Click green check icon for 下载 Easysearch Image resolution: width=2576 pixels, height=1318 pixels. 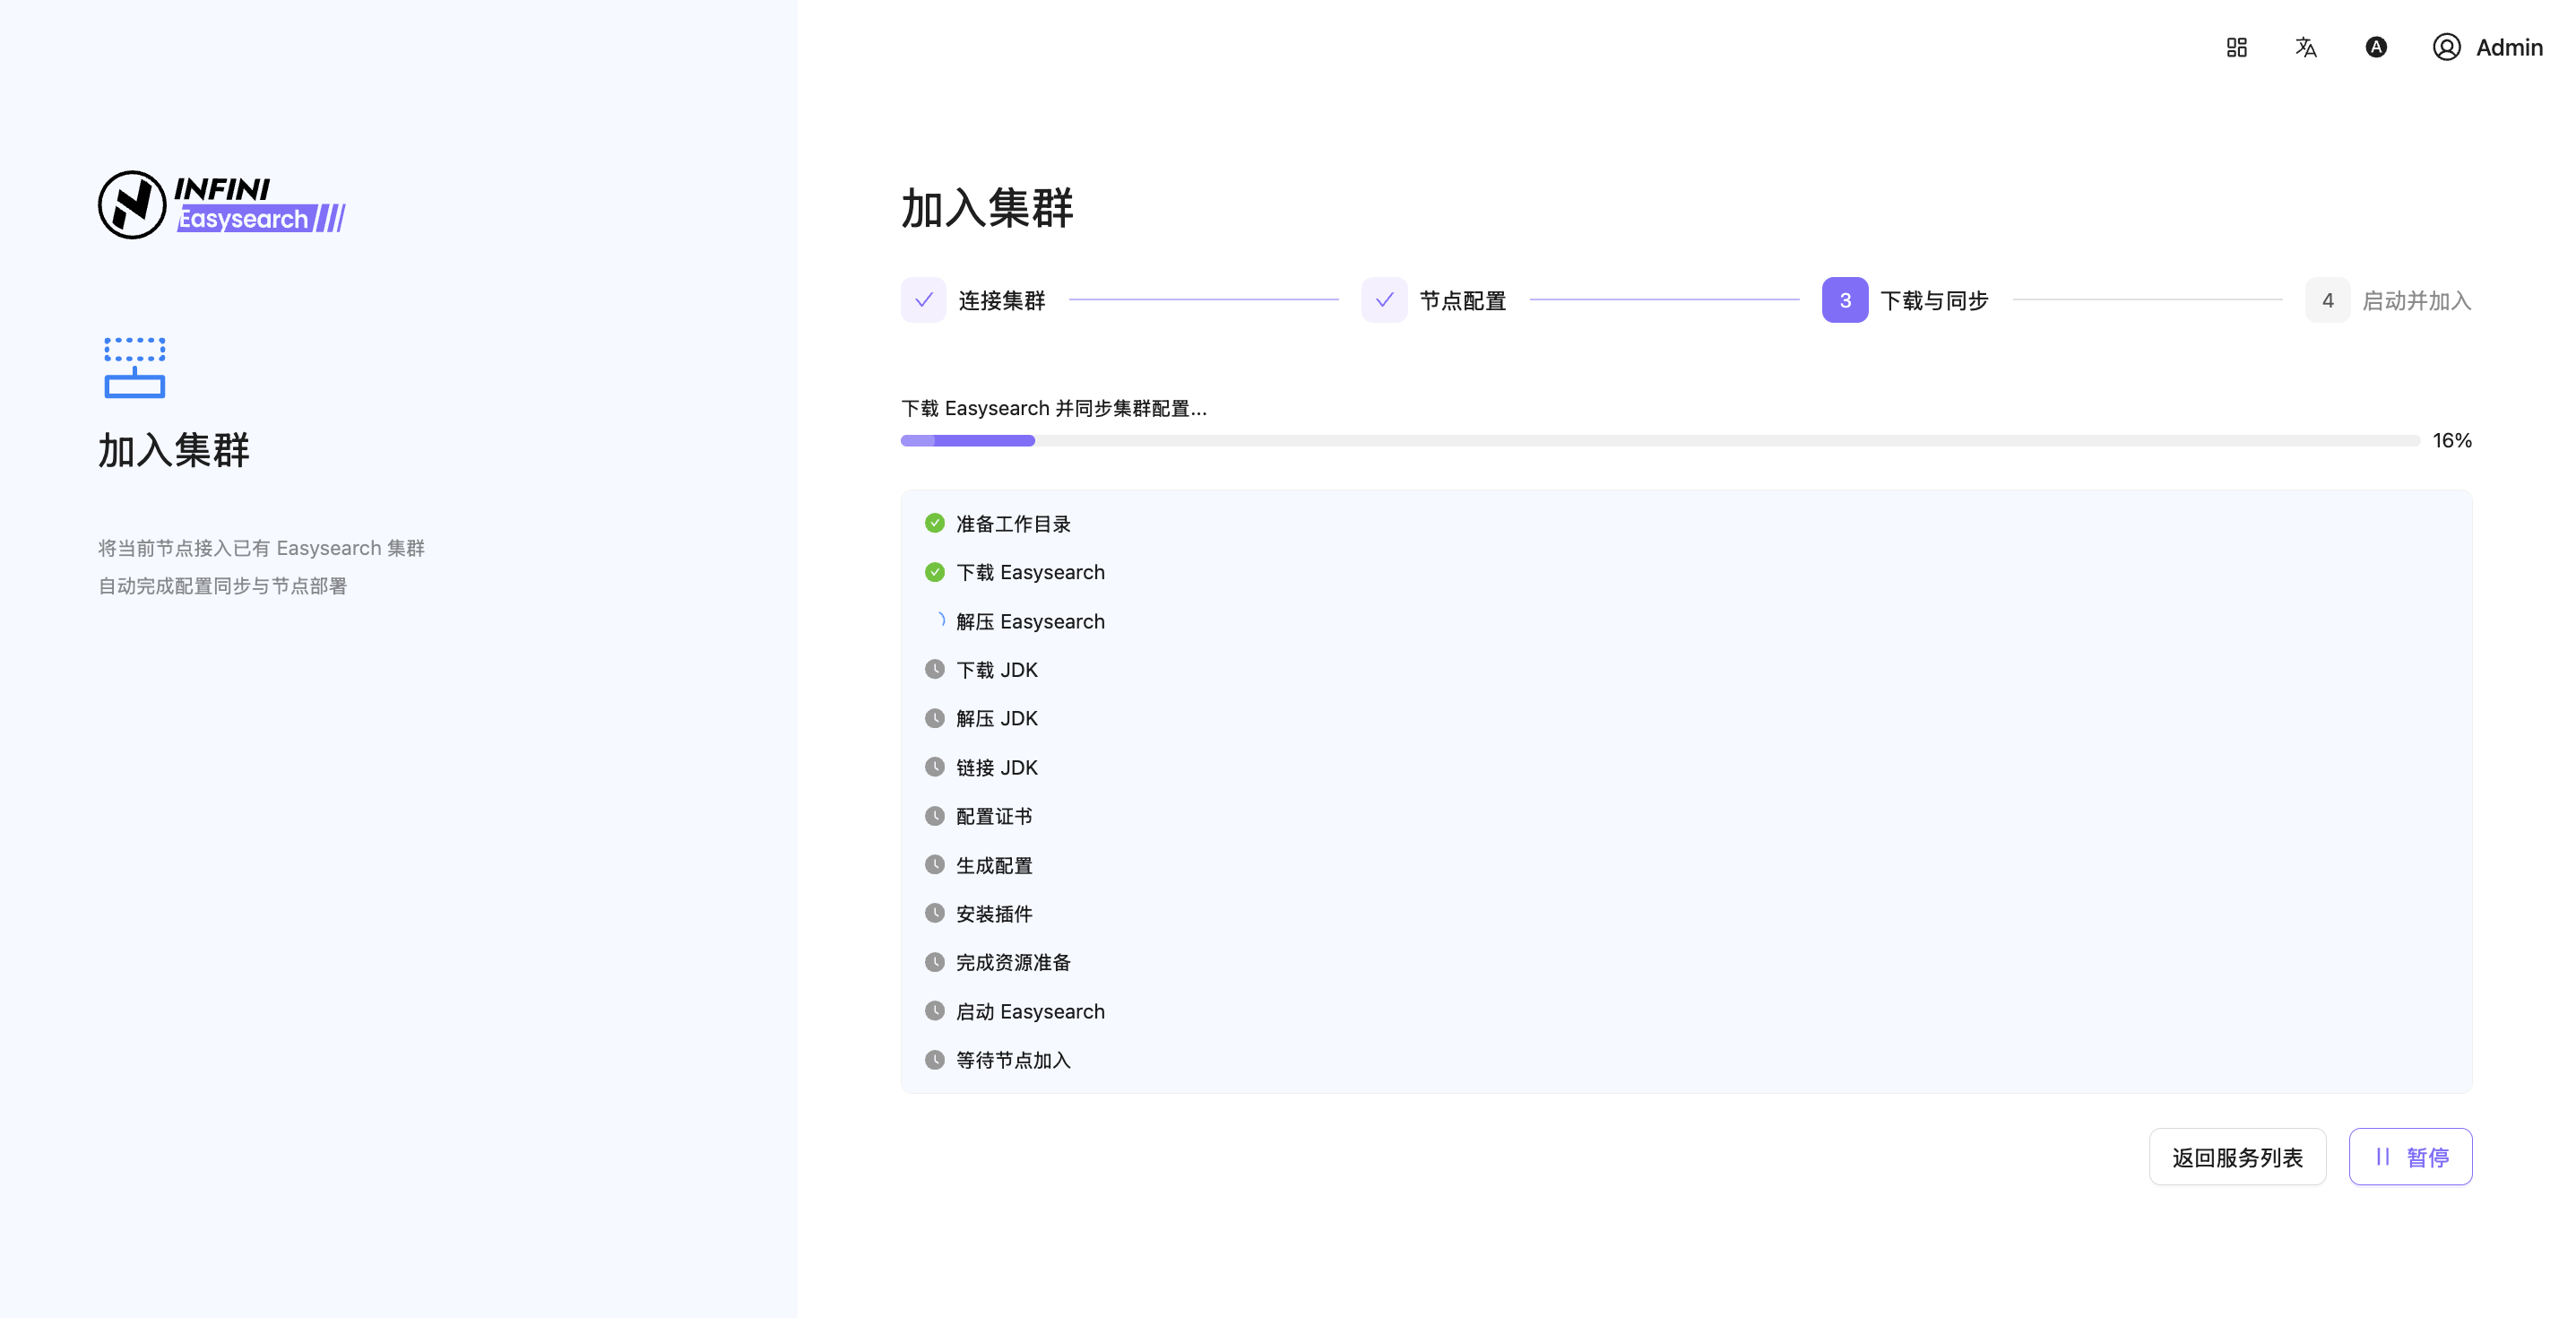[x=934, y=572]
